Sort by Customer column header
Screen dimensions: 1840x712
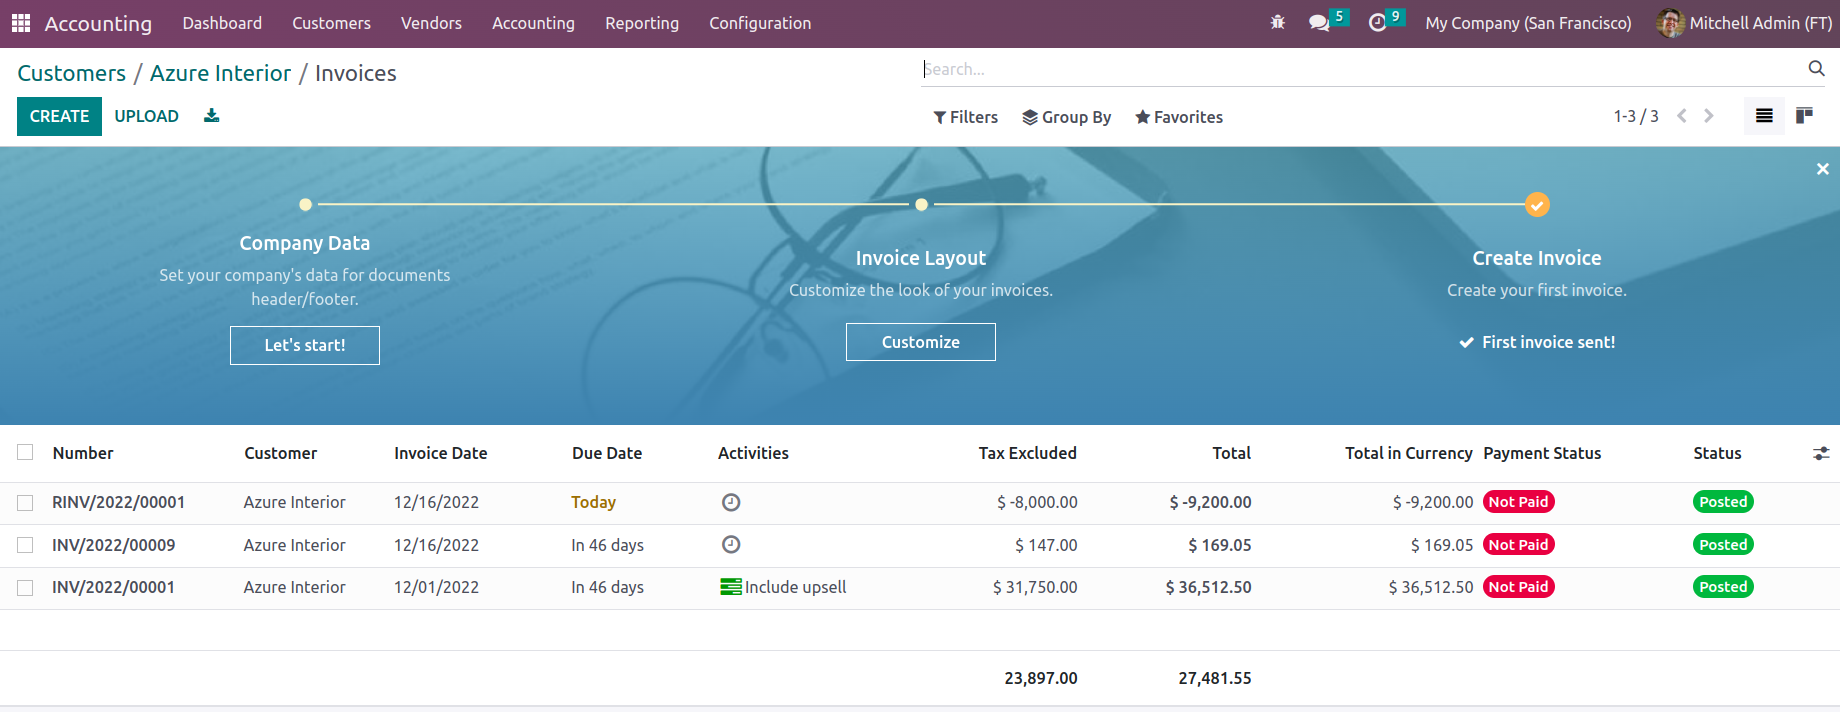click(x=281, y=453)
